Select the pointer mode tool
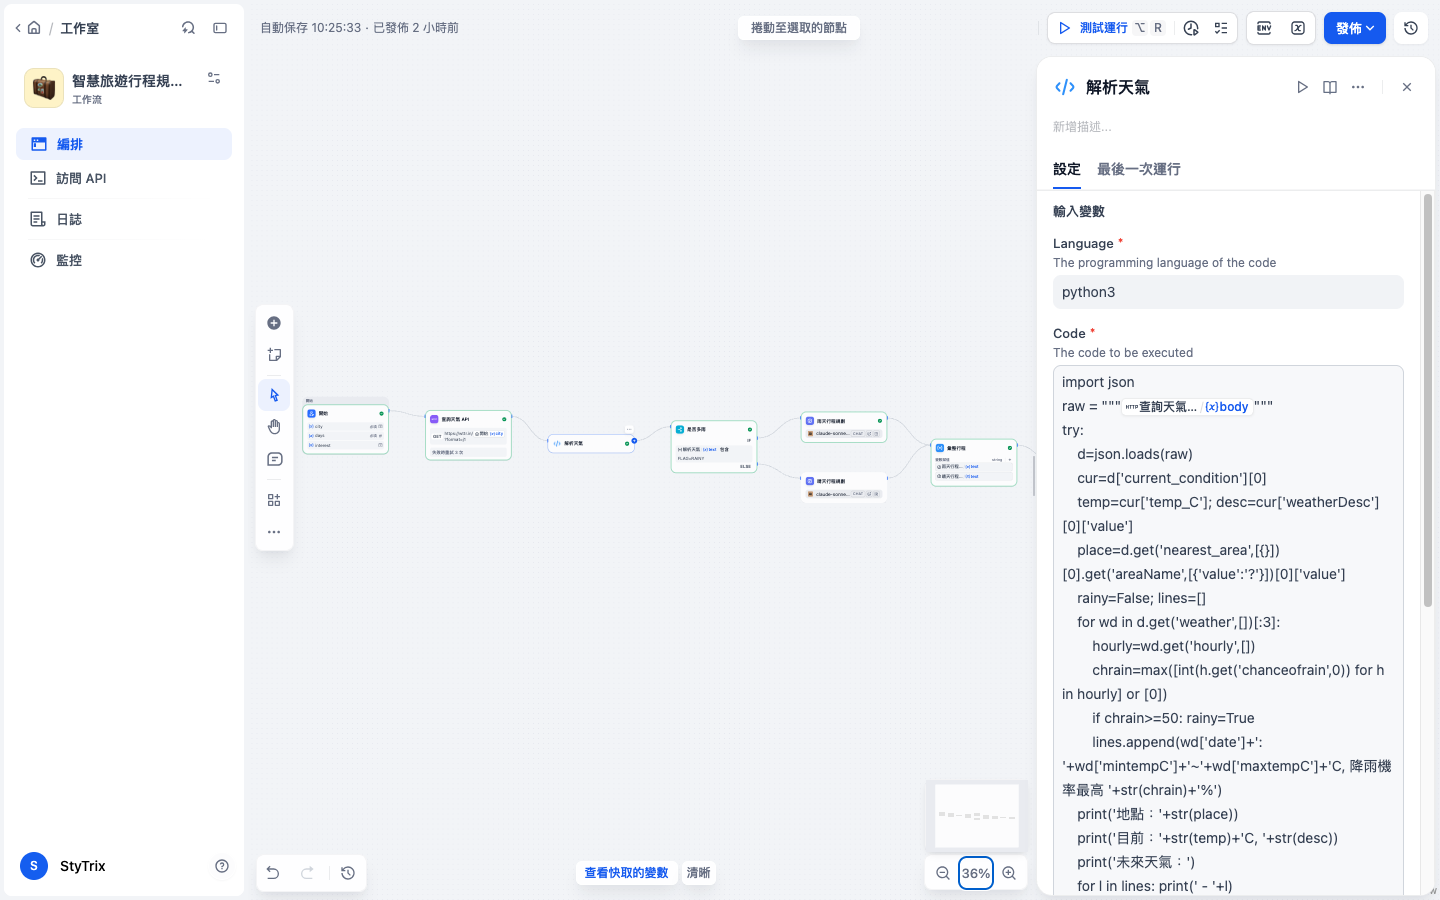Viewport: 1440px width, 900px height. (274, 395)
